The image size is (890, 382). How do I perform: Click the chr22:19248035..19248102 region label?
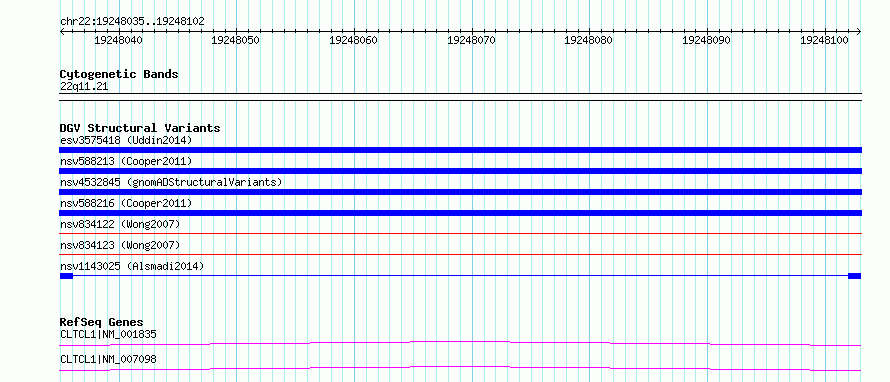(x=132, y=21)
